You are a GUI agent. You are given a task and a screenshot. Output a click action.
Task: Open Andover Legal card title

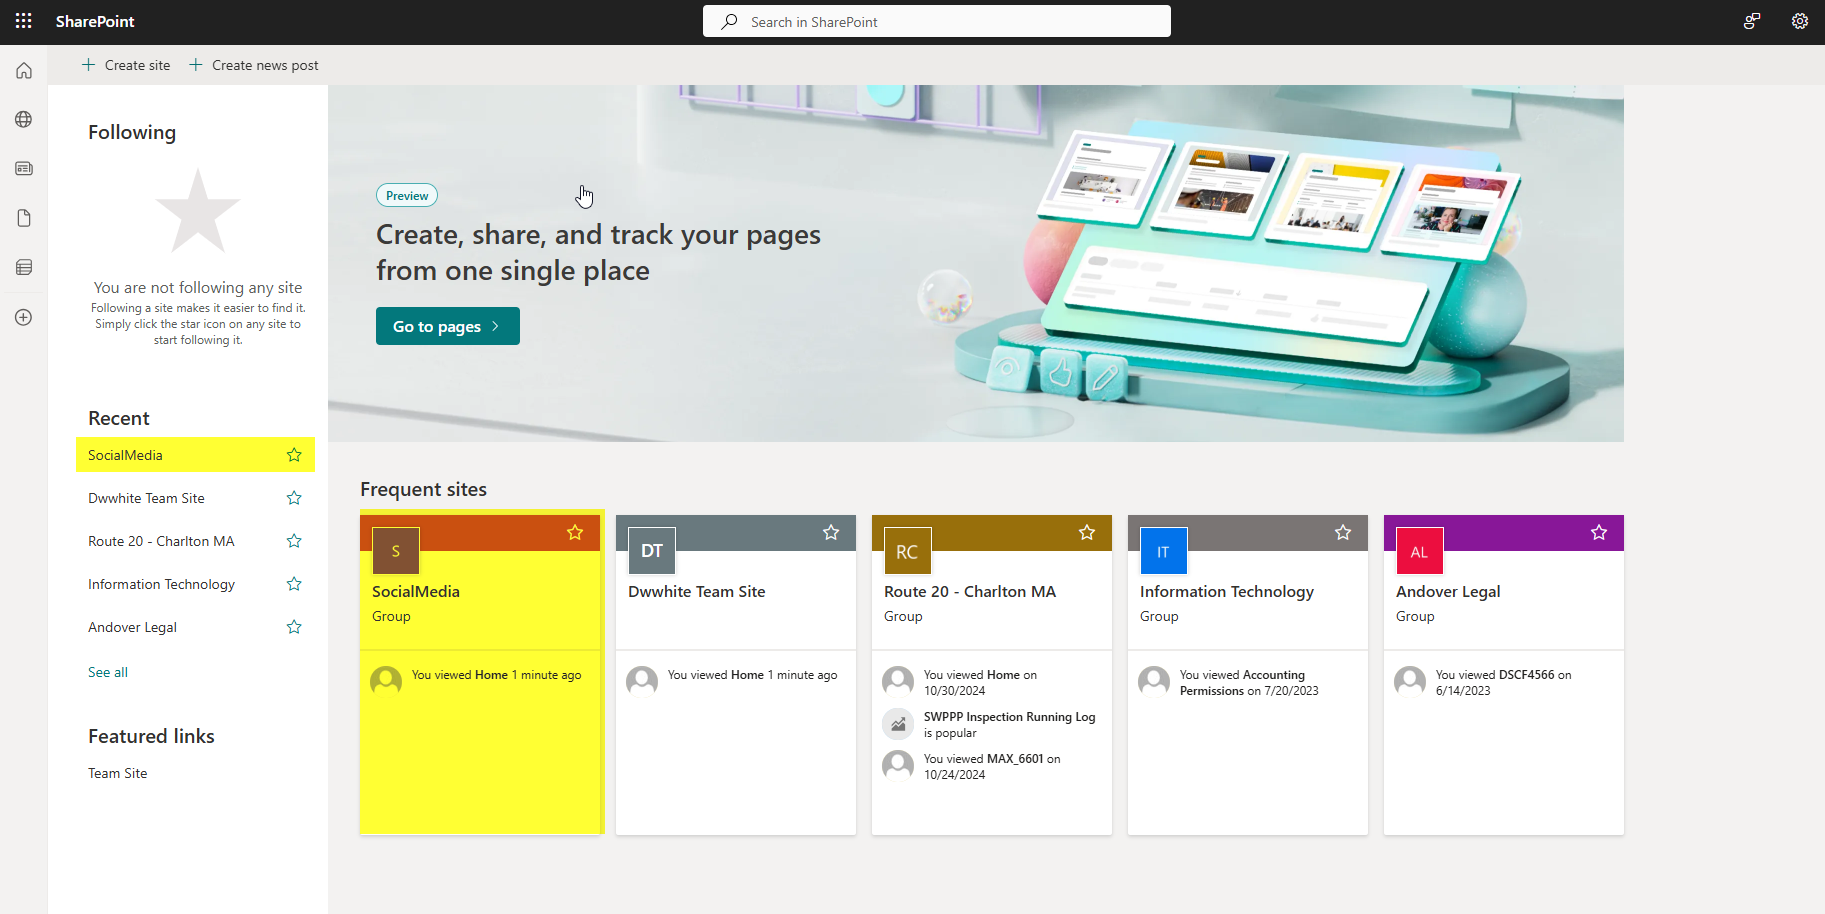pos(1448,591)
